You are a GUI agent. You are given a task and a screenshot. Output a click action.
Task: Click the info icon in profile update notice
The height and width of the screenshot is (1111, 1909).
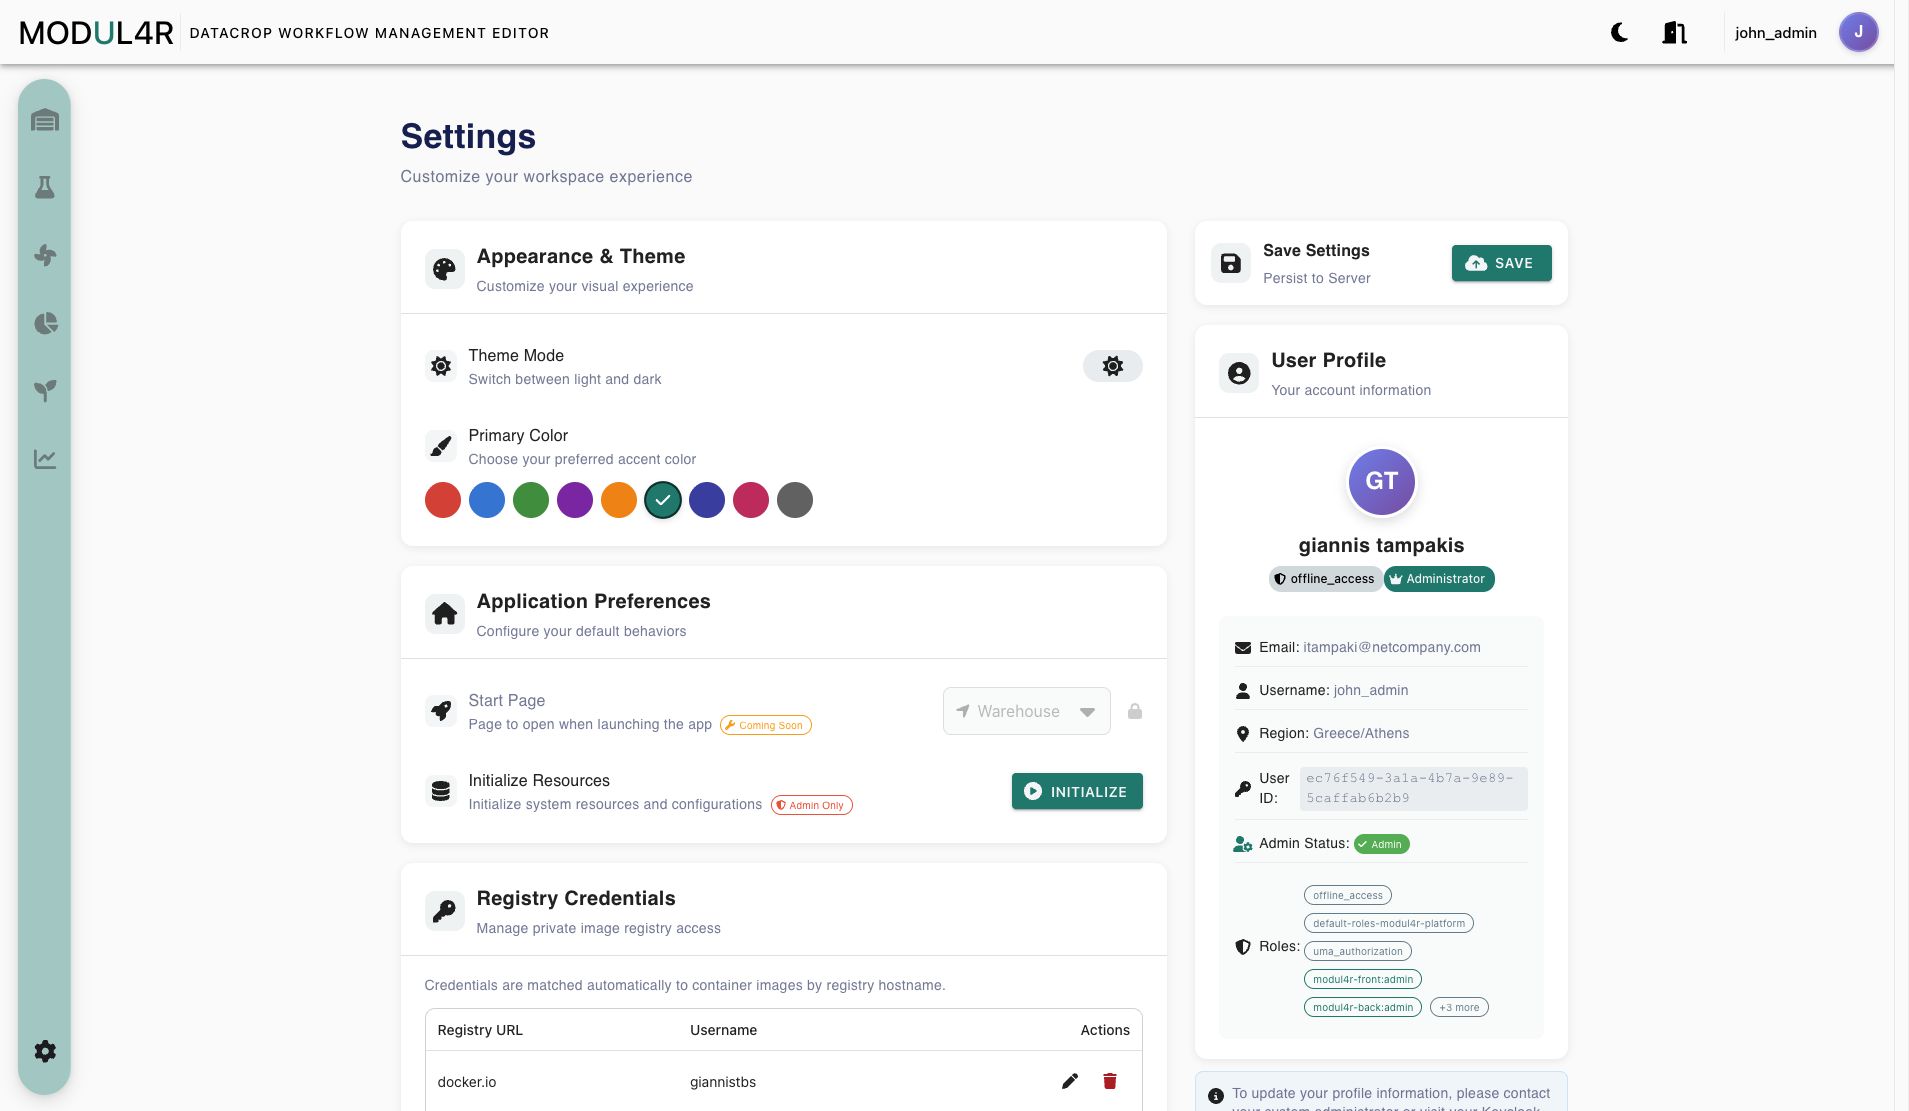click(1216, 1096)
